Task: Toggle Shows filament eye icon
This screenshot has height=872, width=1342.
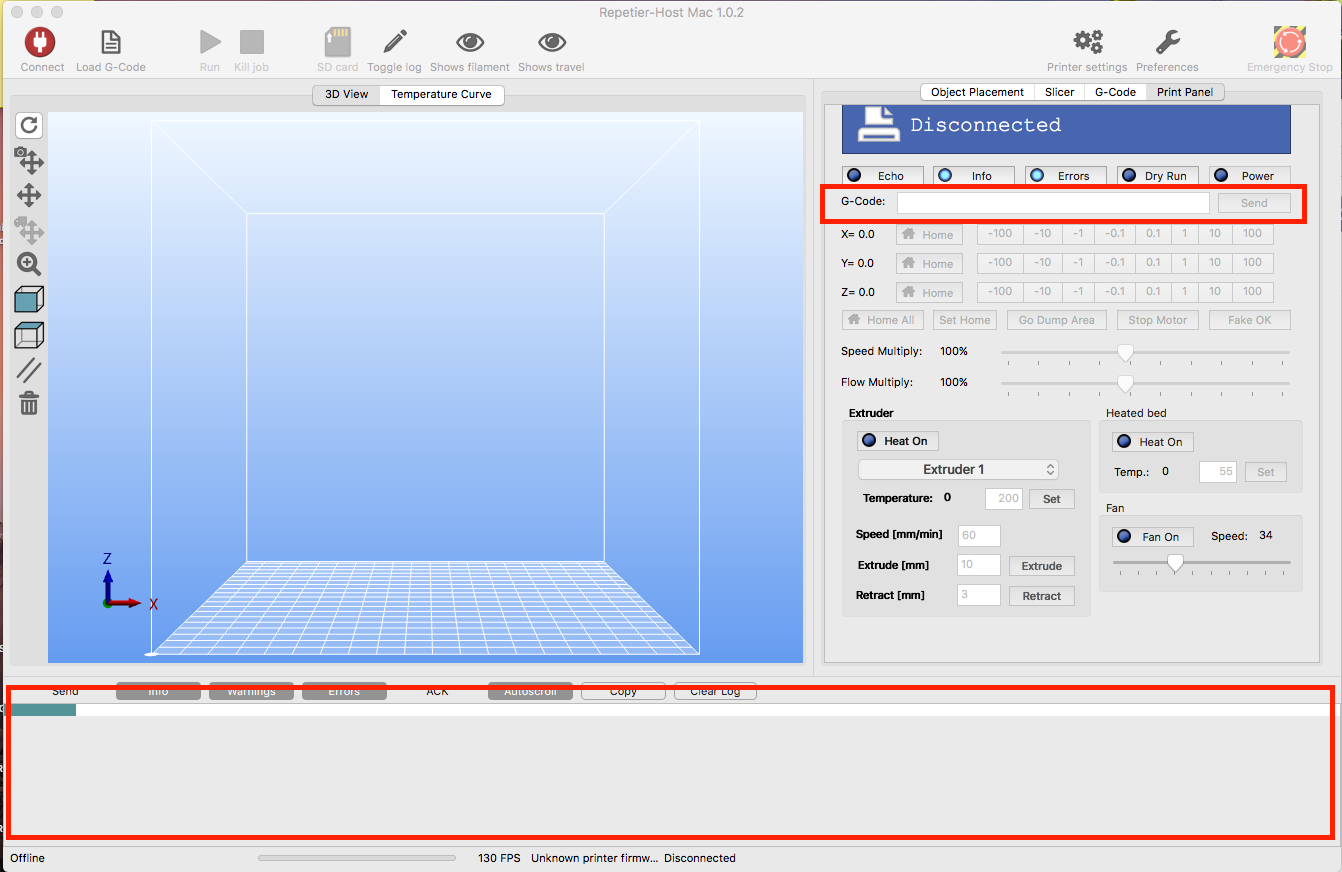Action: click(x=470, y=42)
